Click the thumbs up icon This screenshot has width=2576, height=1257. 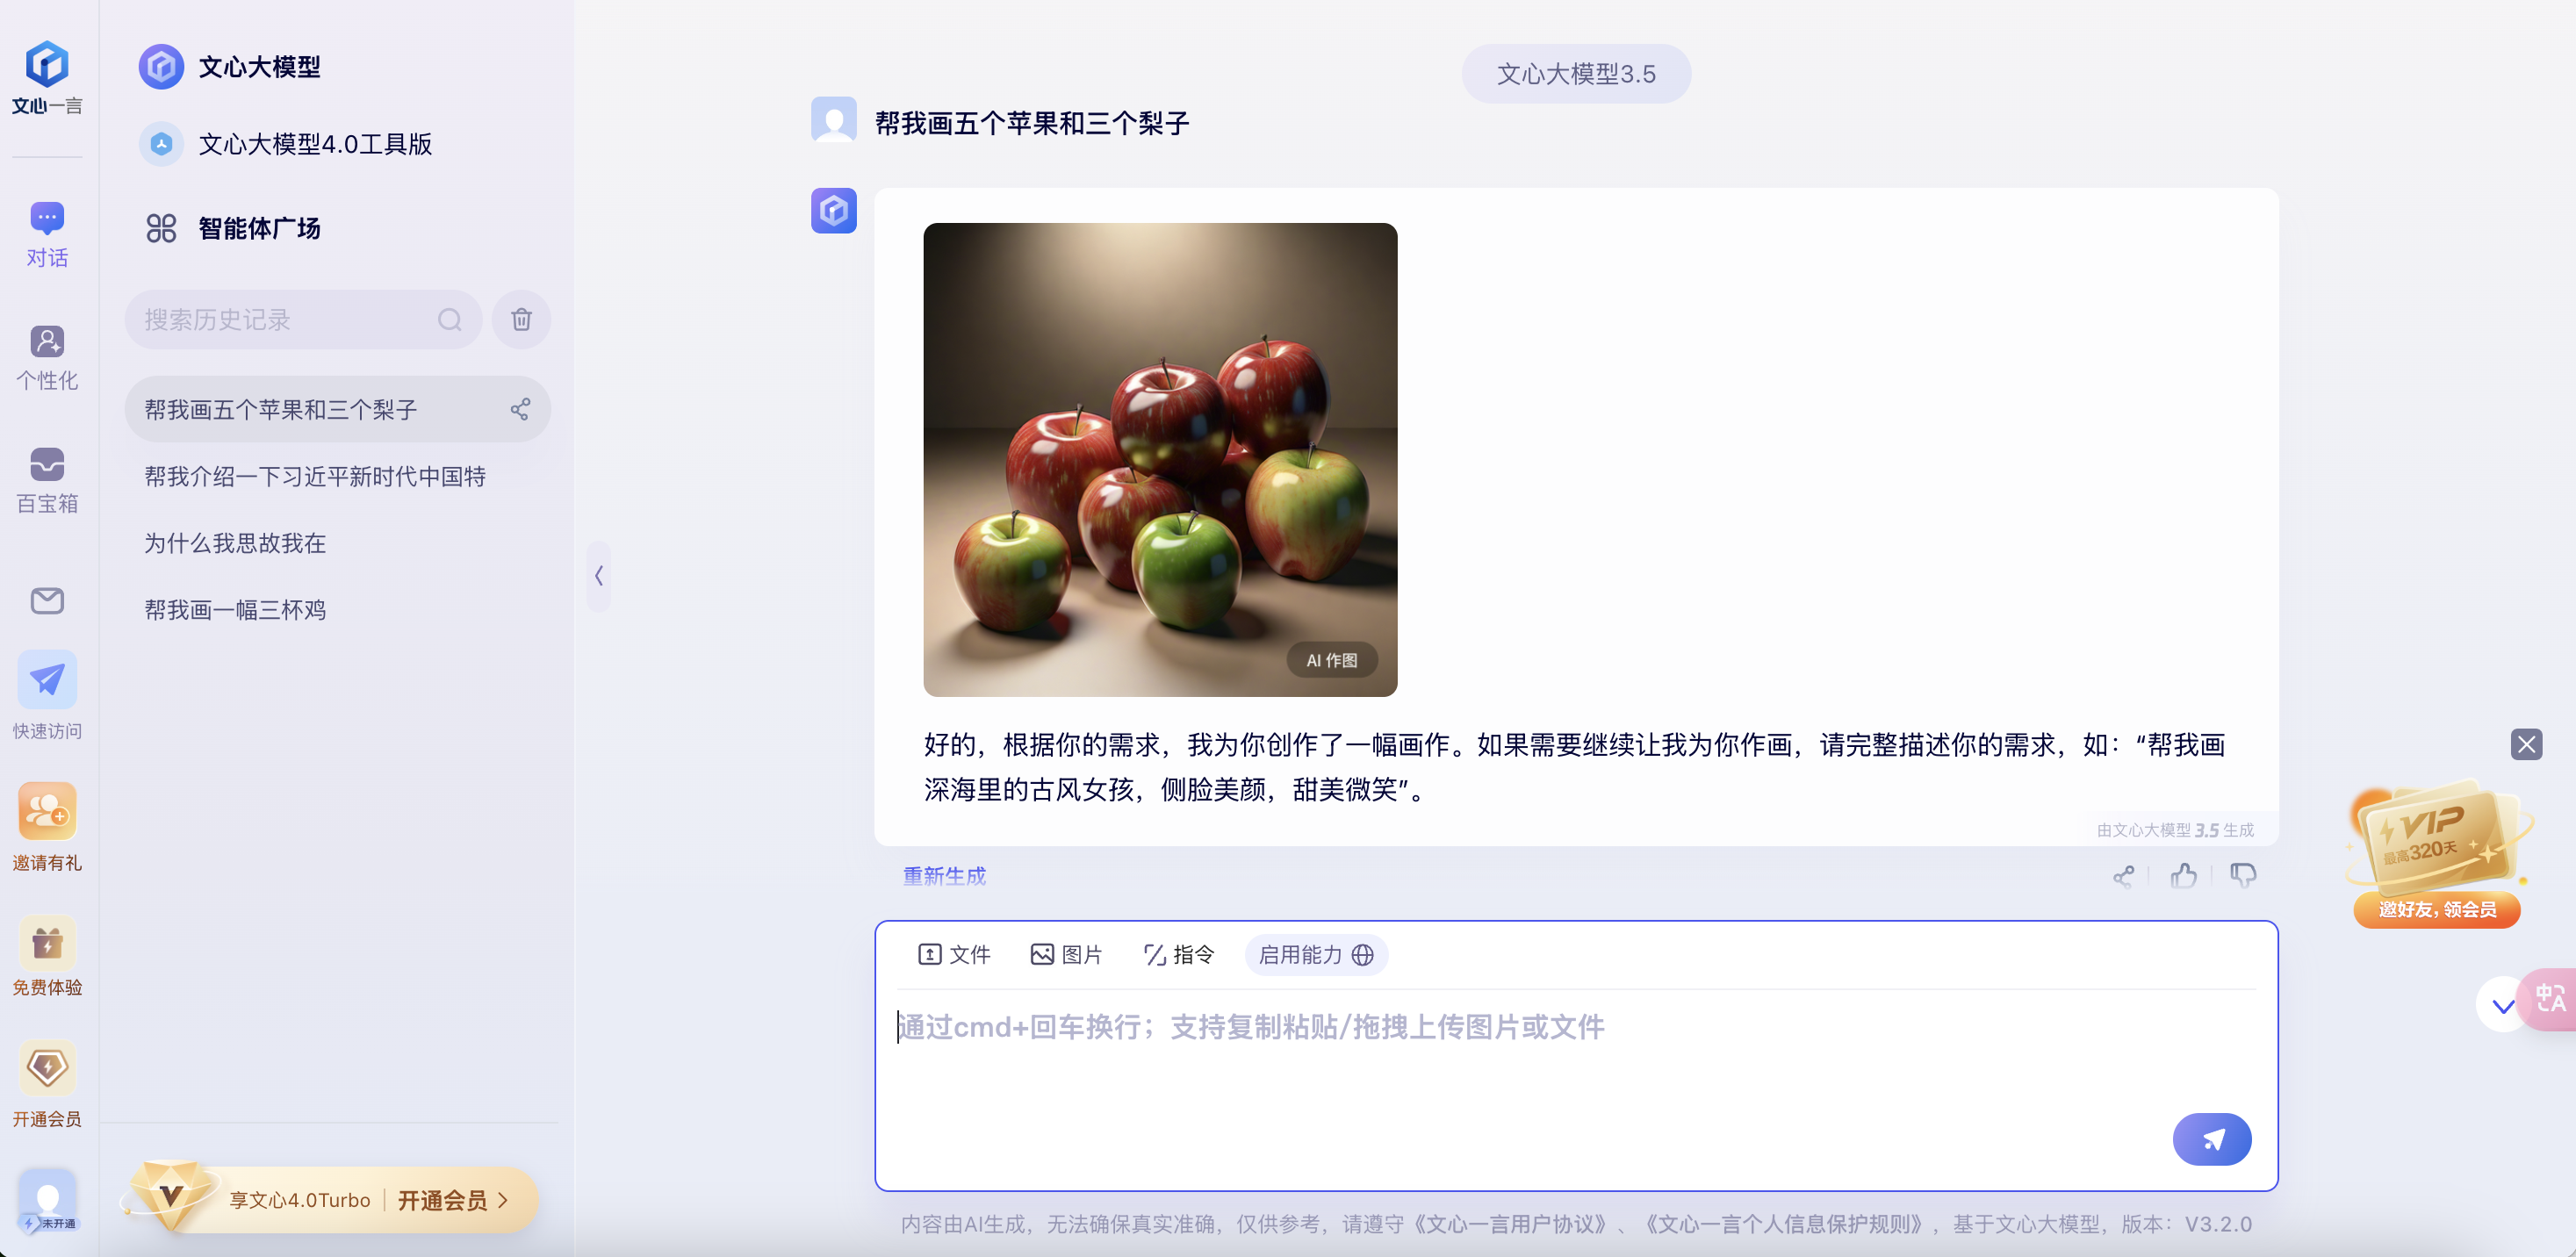pyautogui.click(x=2183, y=876)
